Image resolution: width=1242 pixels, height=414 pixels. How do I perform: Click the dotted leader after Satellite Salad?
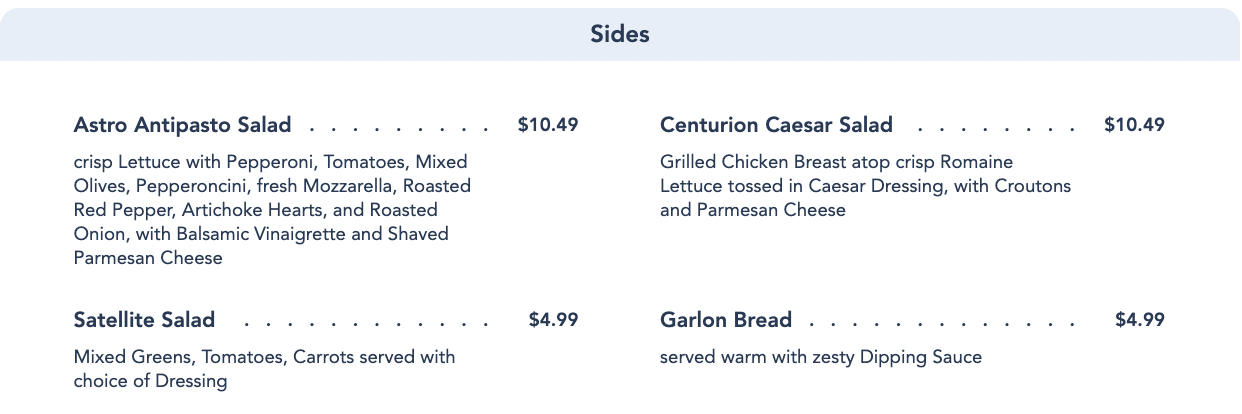click(366, 323)
